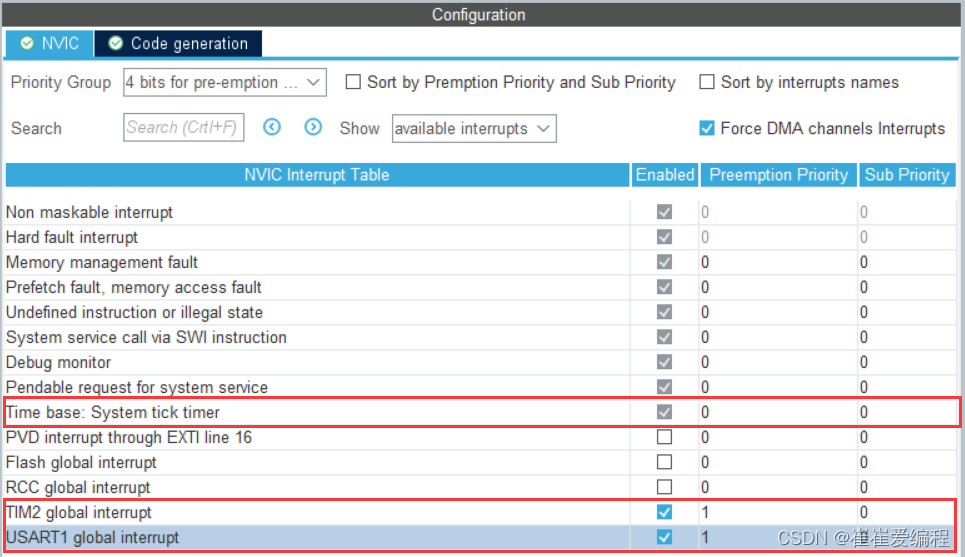Select the Non maskable interrupt row
The width and height of the screenshot is (965, 557).
coord(480,212)
